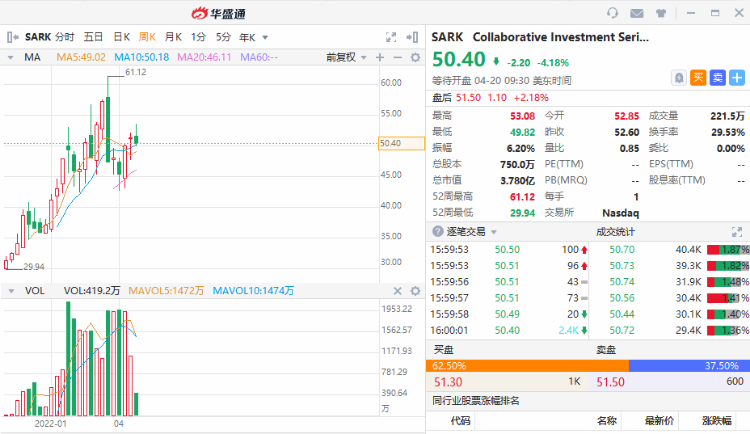Image resolution: width=750 pixels, height=434 pixels.
Task: Open VOL indicator settings gear
Action: click(x=415, y=291)
